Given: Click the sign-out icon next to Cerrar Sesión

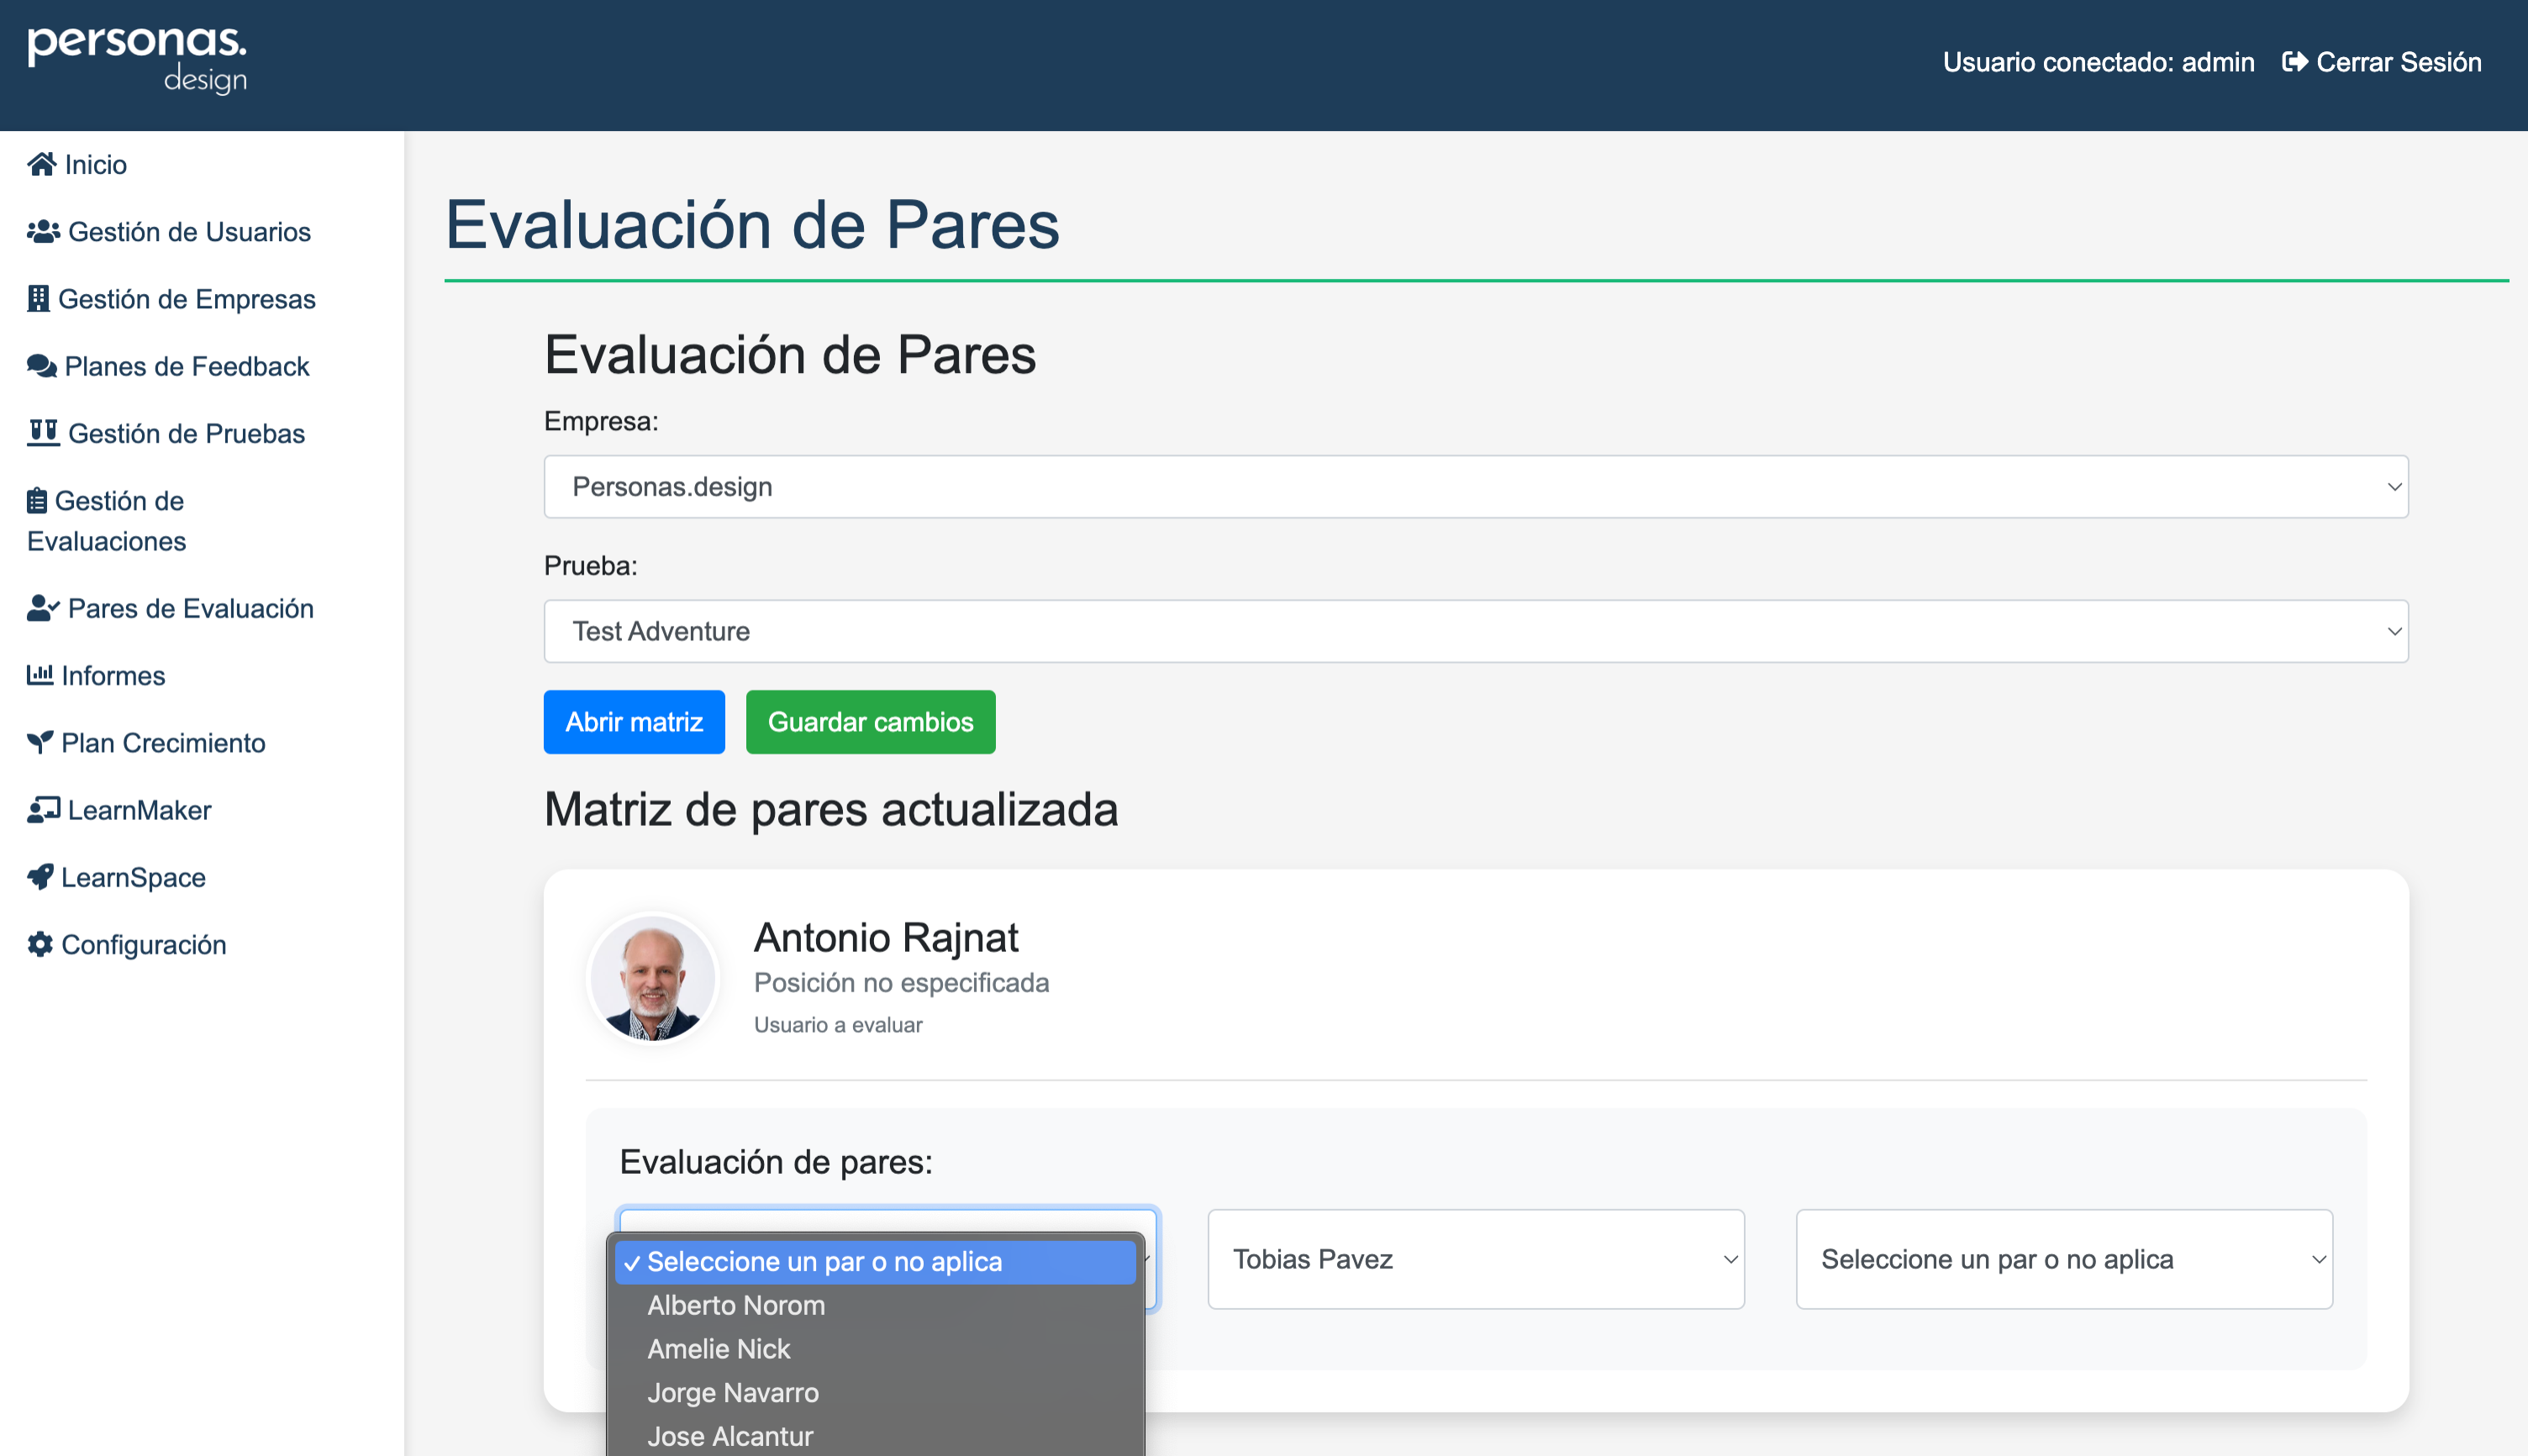Looking at the screenshot, I should (x=2294, y=62).
